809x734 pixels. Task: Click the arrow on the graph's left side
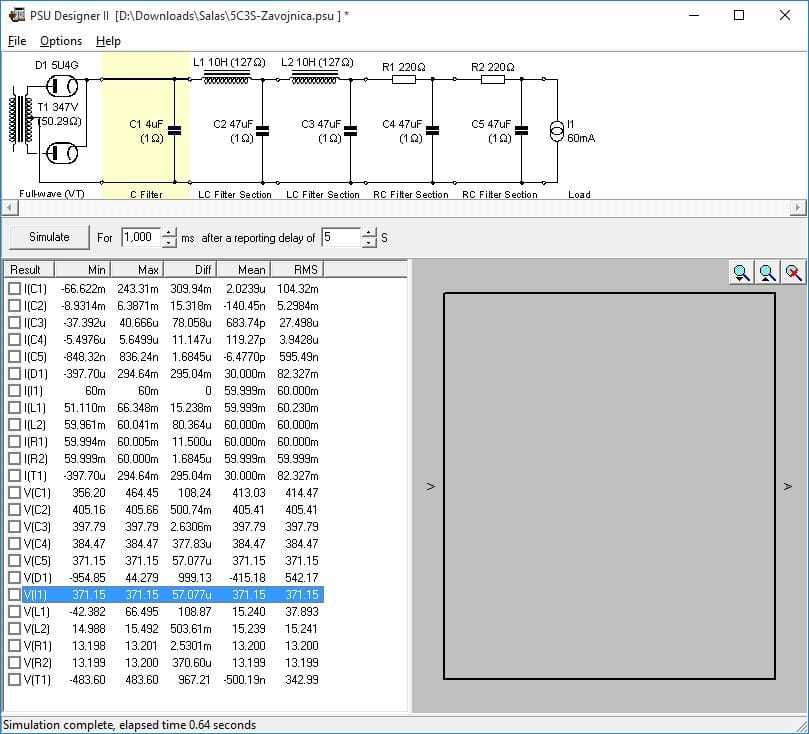click(430, 486)
